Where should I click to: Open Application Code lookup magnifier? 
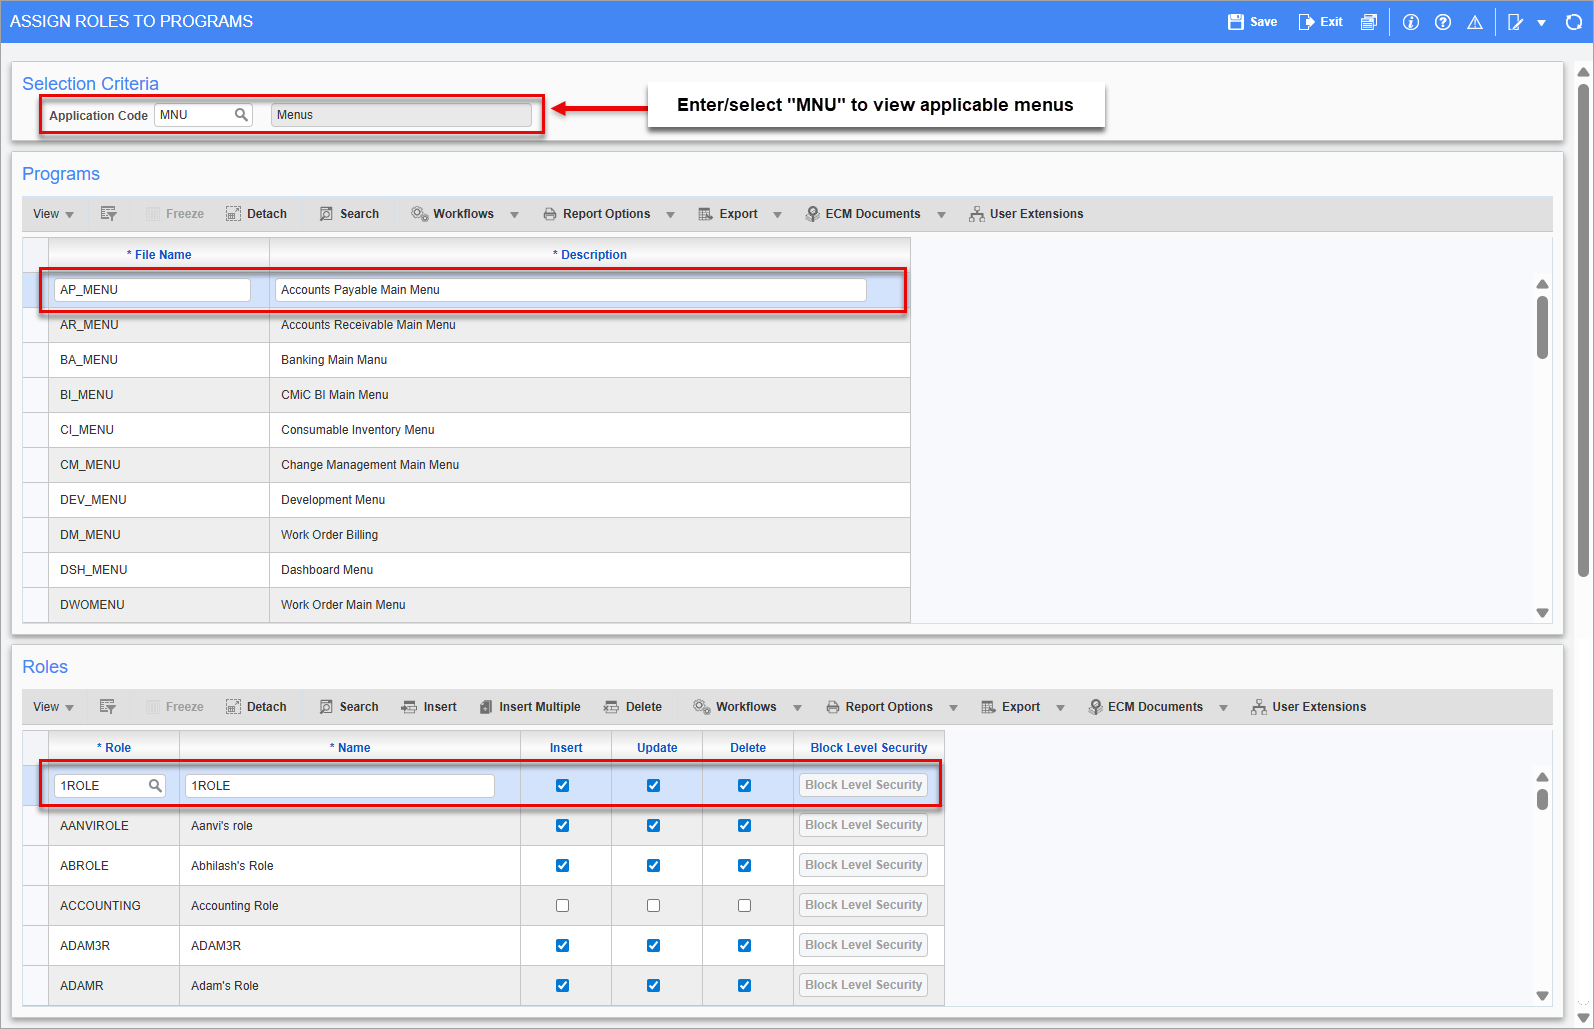pos(241,115)
